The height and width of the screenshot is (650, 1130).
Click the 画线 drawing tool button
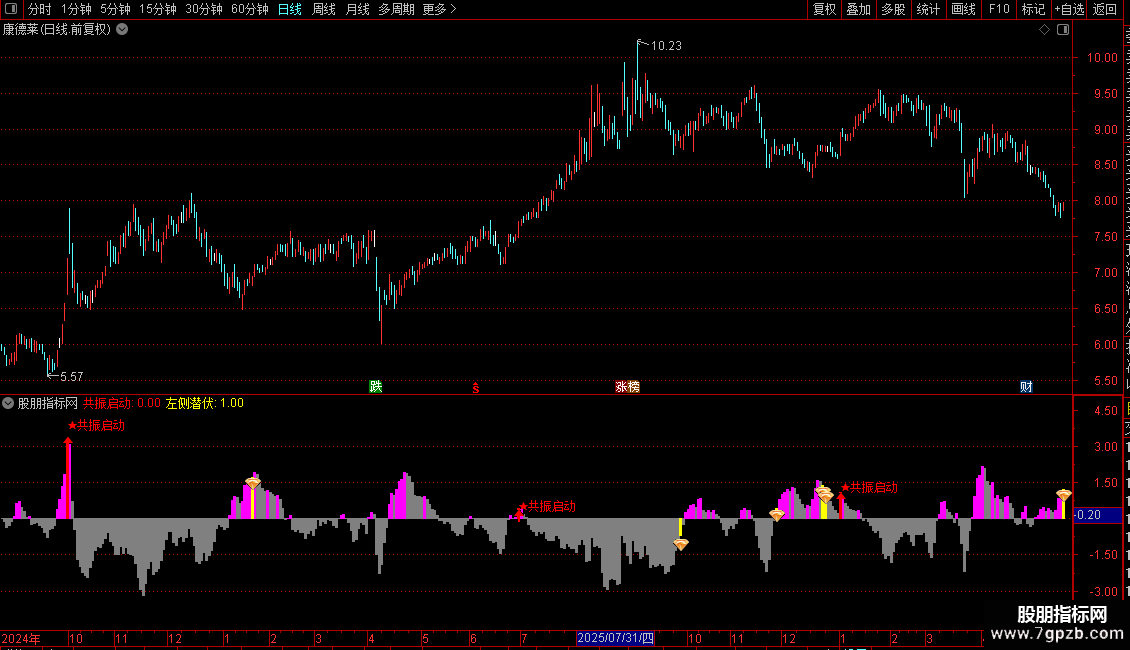click(x=964, y=9)
